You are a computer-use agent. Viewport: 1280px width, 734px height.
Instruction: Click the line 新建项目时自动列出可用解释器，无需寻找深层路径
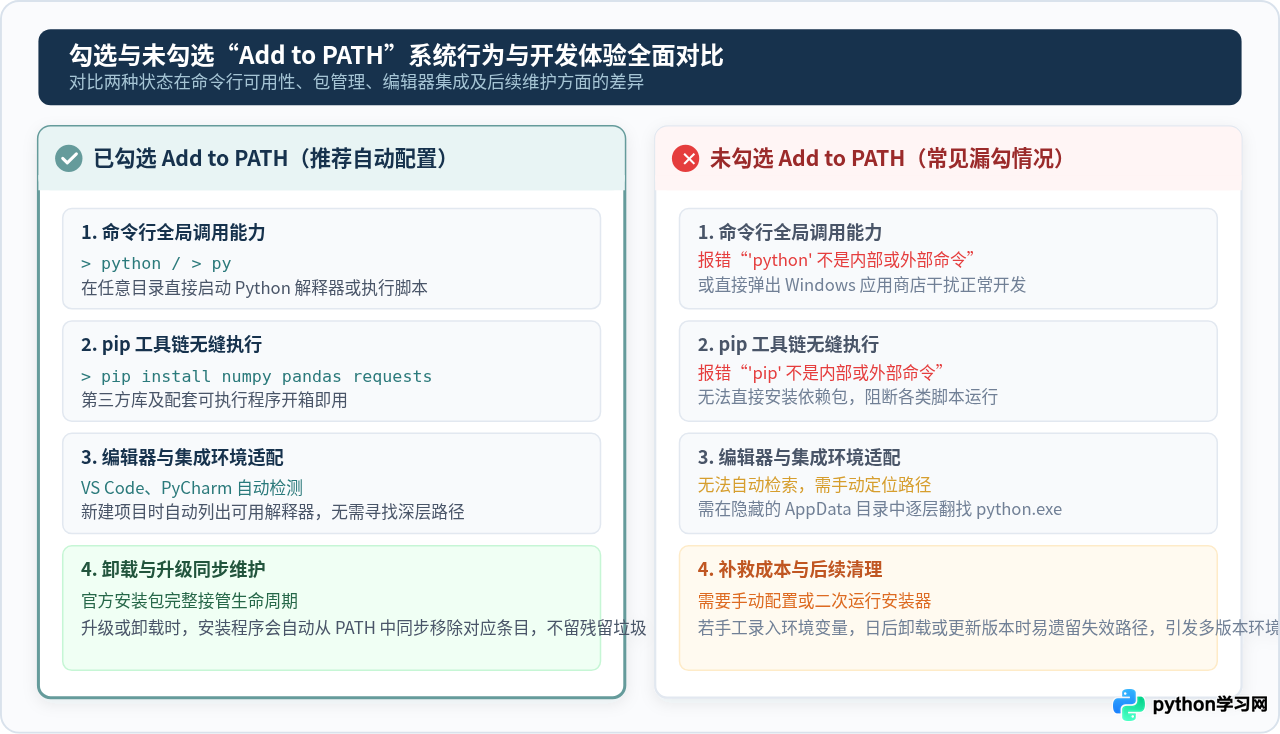pos(273,511)
